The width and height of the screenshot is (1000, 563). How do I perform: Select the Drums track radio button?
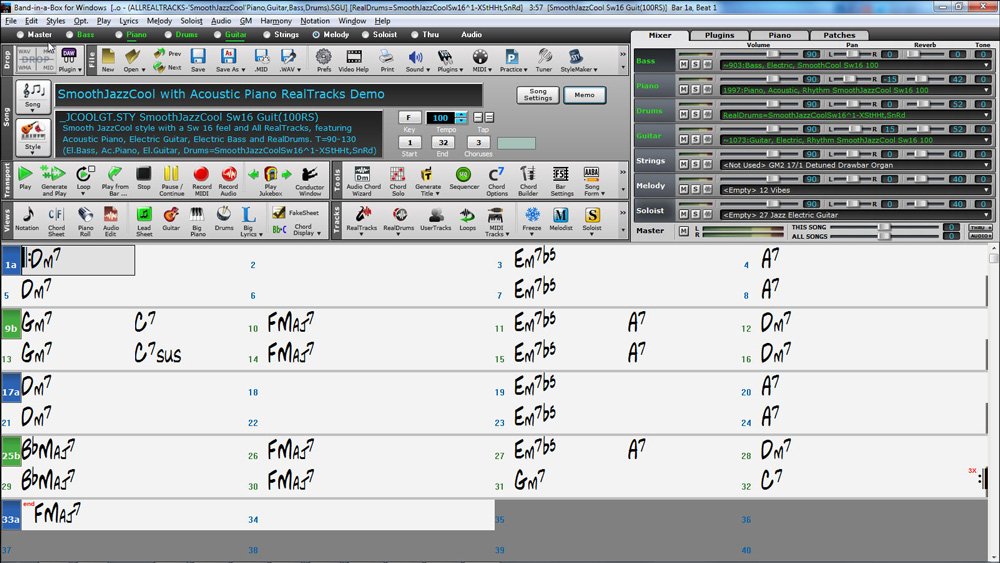[168, 34]
